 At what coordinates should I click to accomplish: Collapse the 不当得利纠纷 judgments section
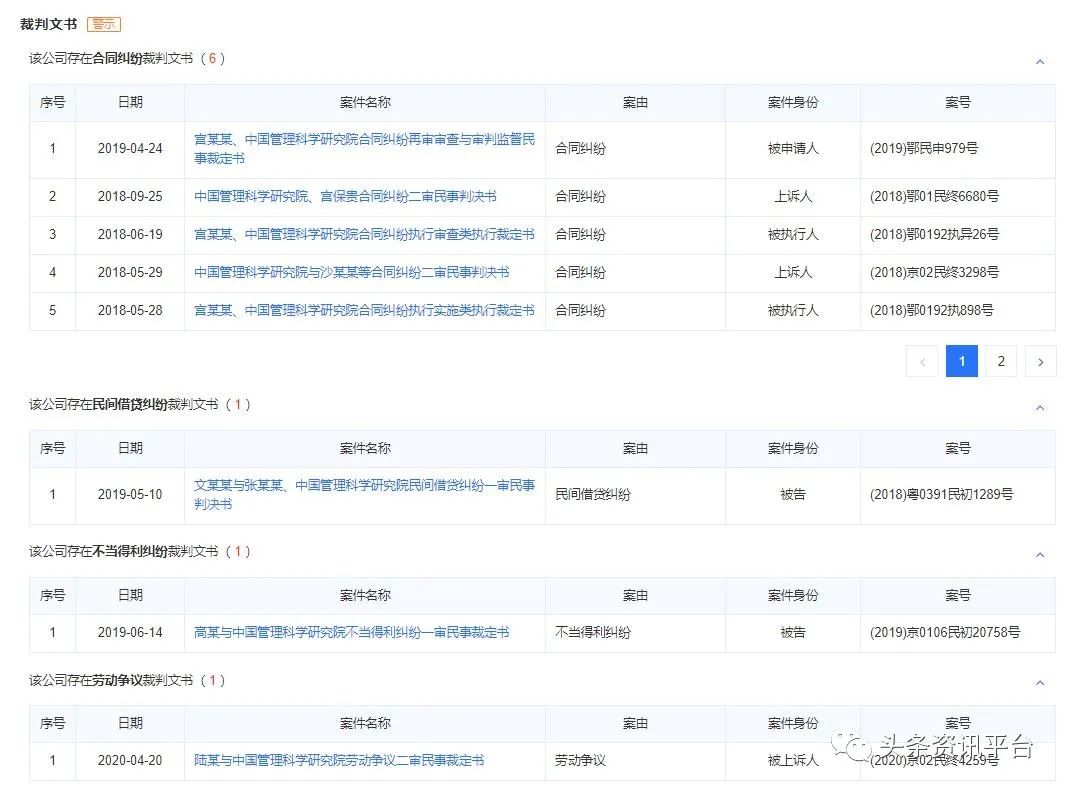point(1039,555)
